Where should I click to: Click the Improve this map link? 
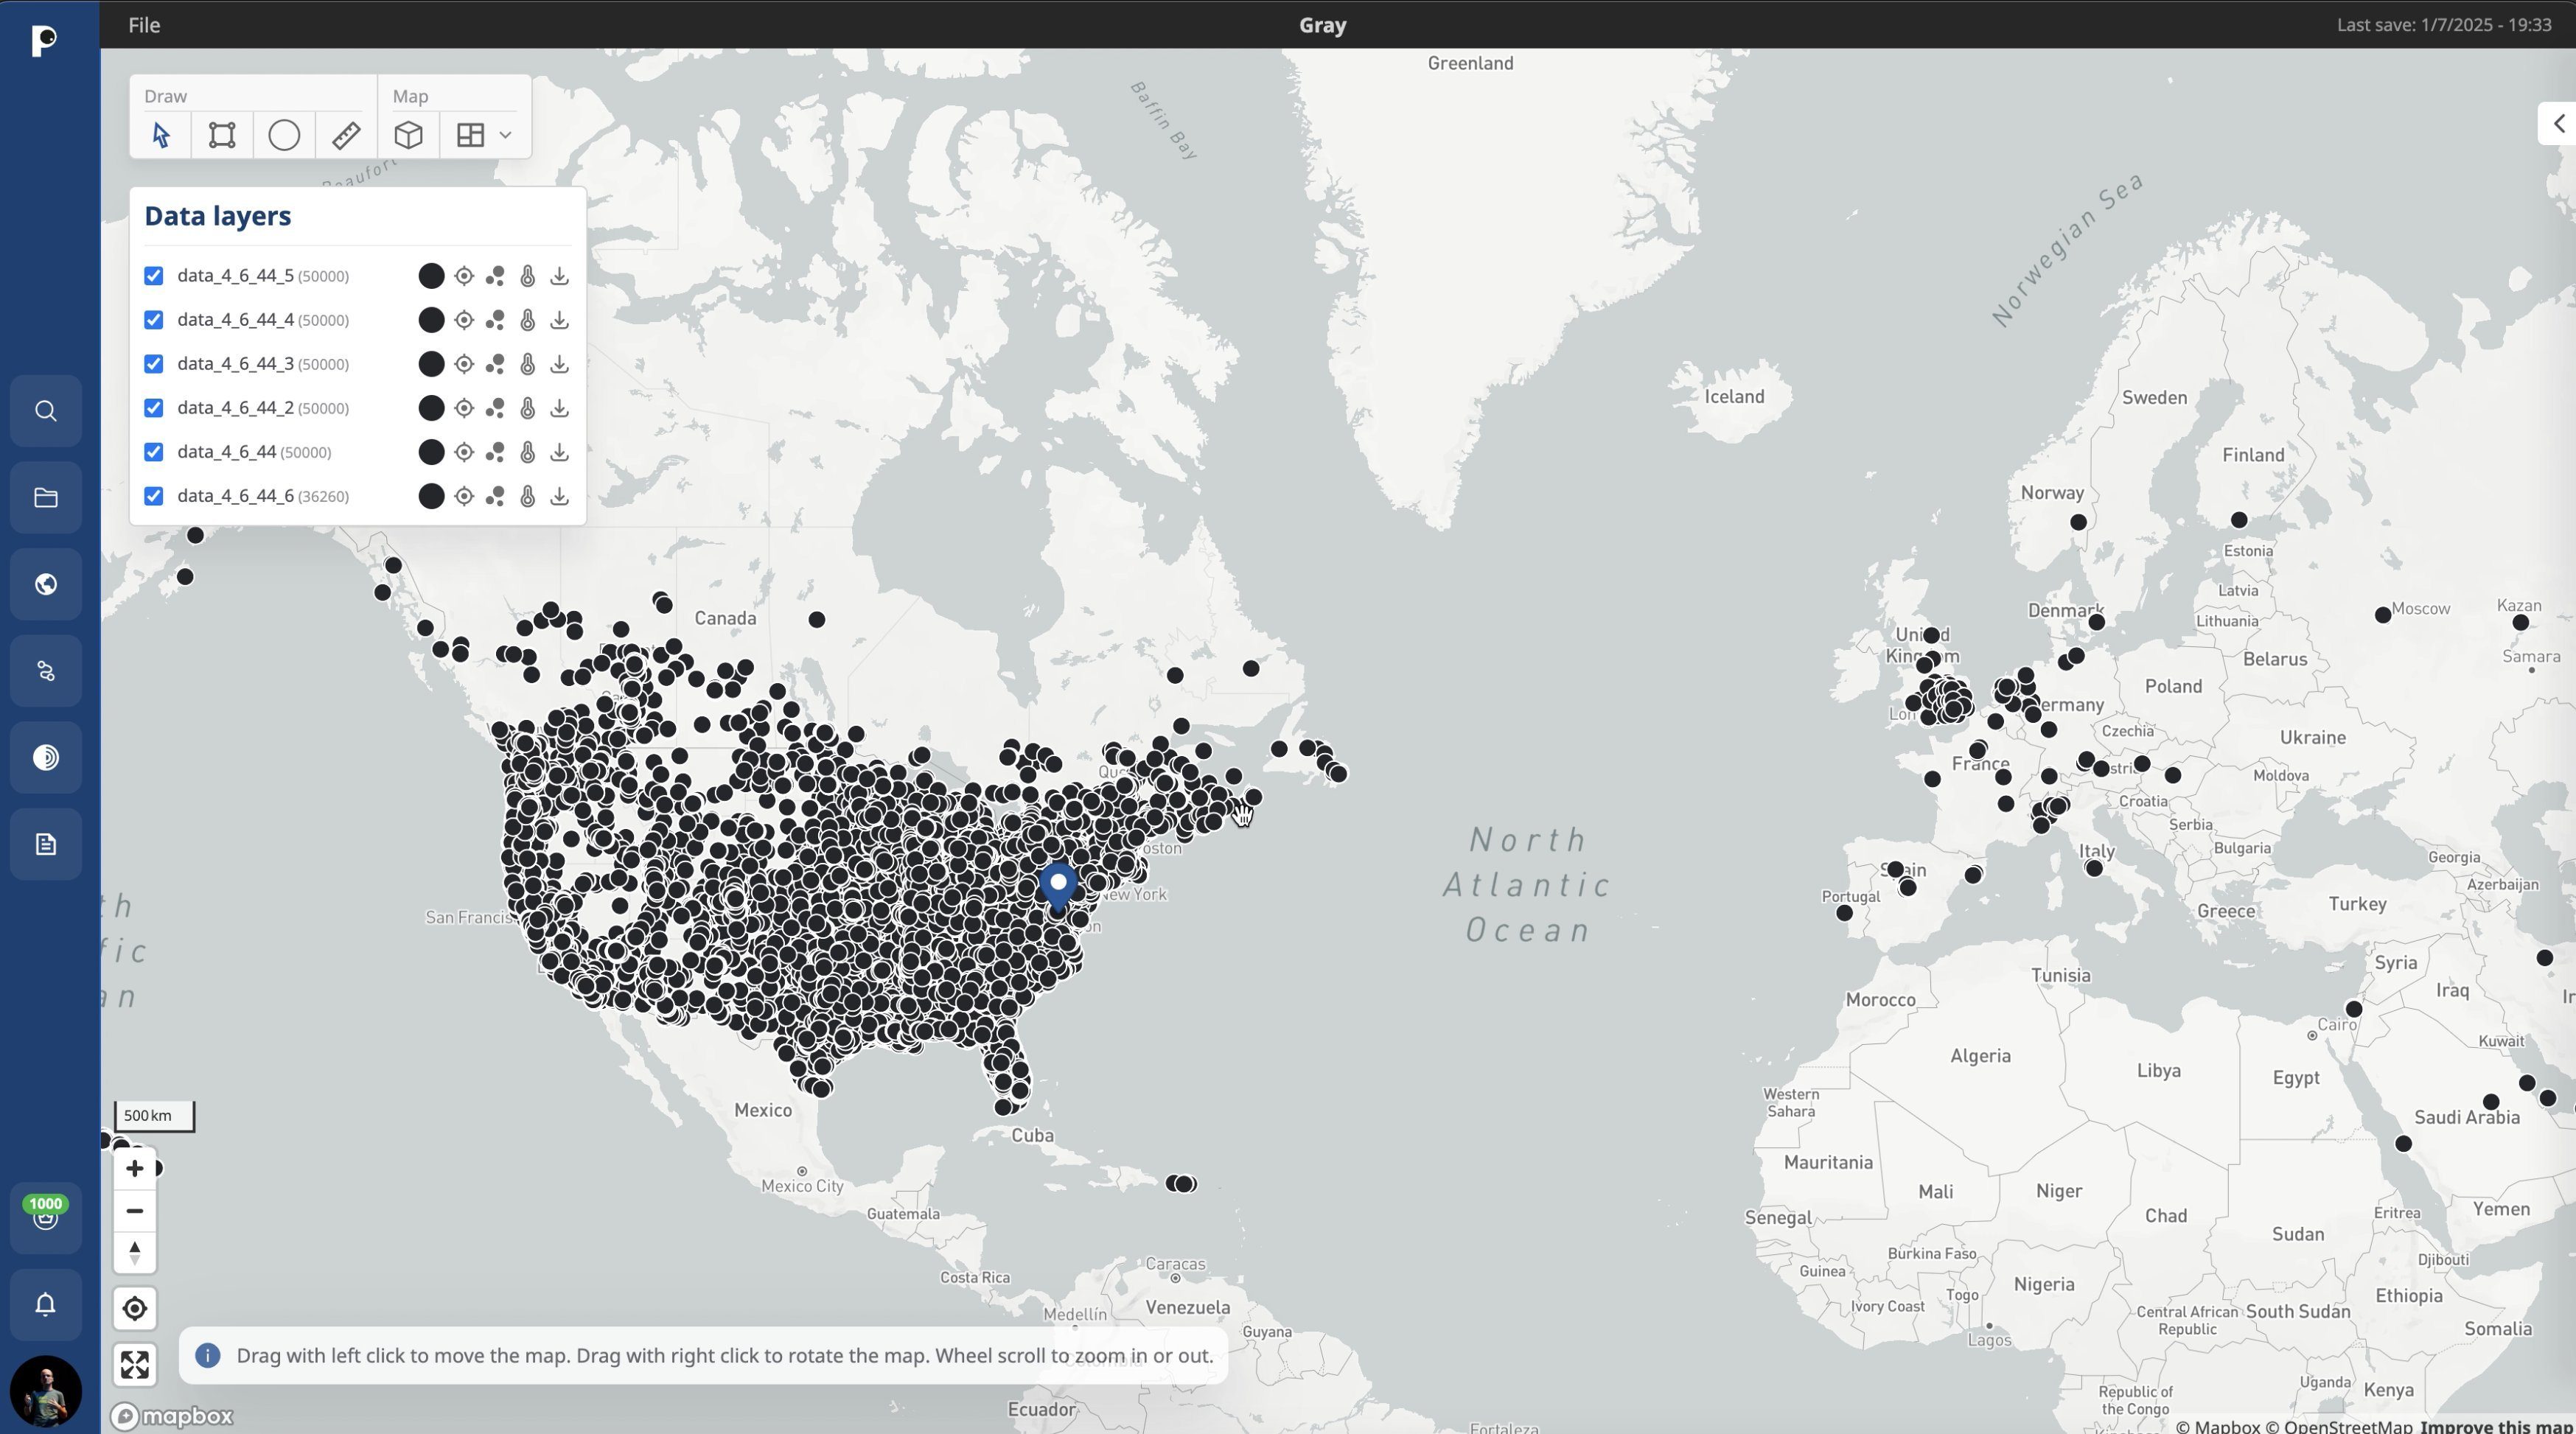tap(2496, 1426)
